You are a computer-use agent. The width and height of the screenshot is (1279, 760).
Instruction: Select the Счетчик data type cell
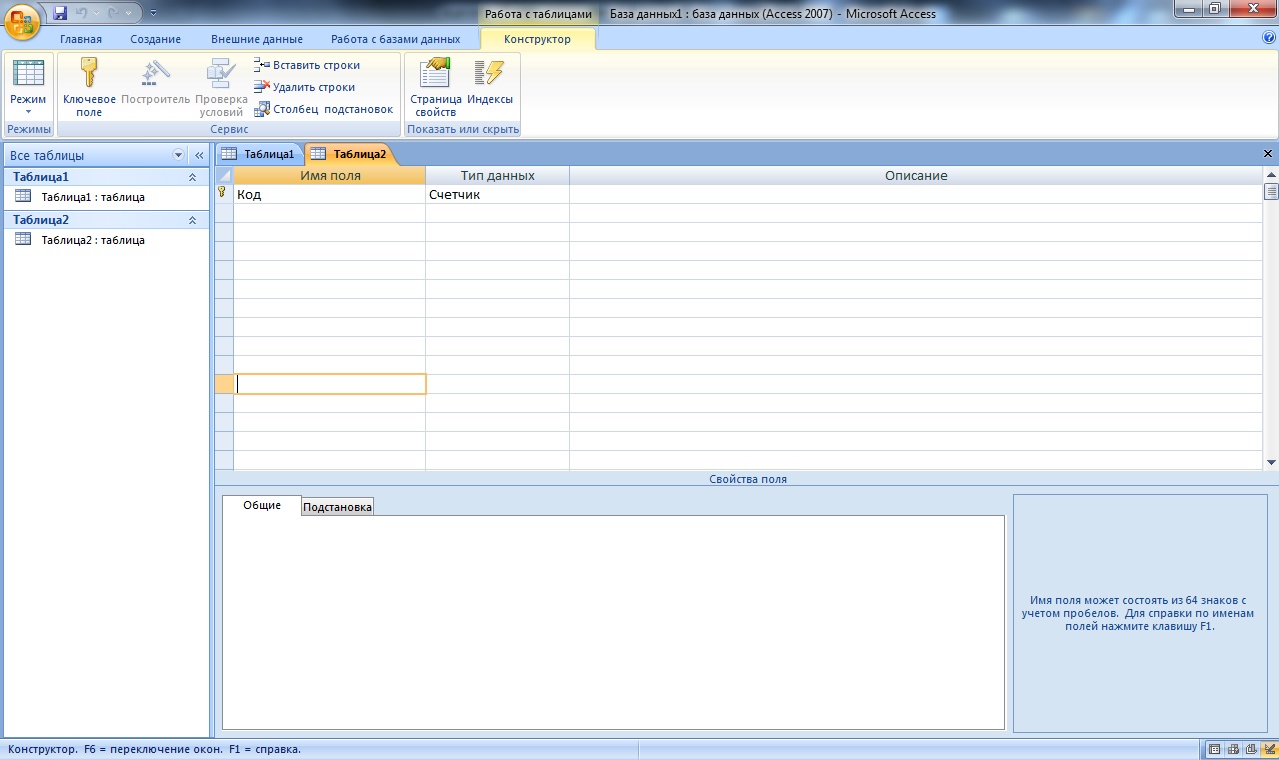[x=497, y=194]
